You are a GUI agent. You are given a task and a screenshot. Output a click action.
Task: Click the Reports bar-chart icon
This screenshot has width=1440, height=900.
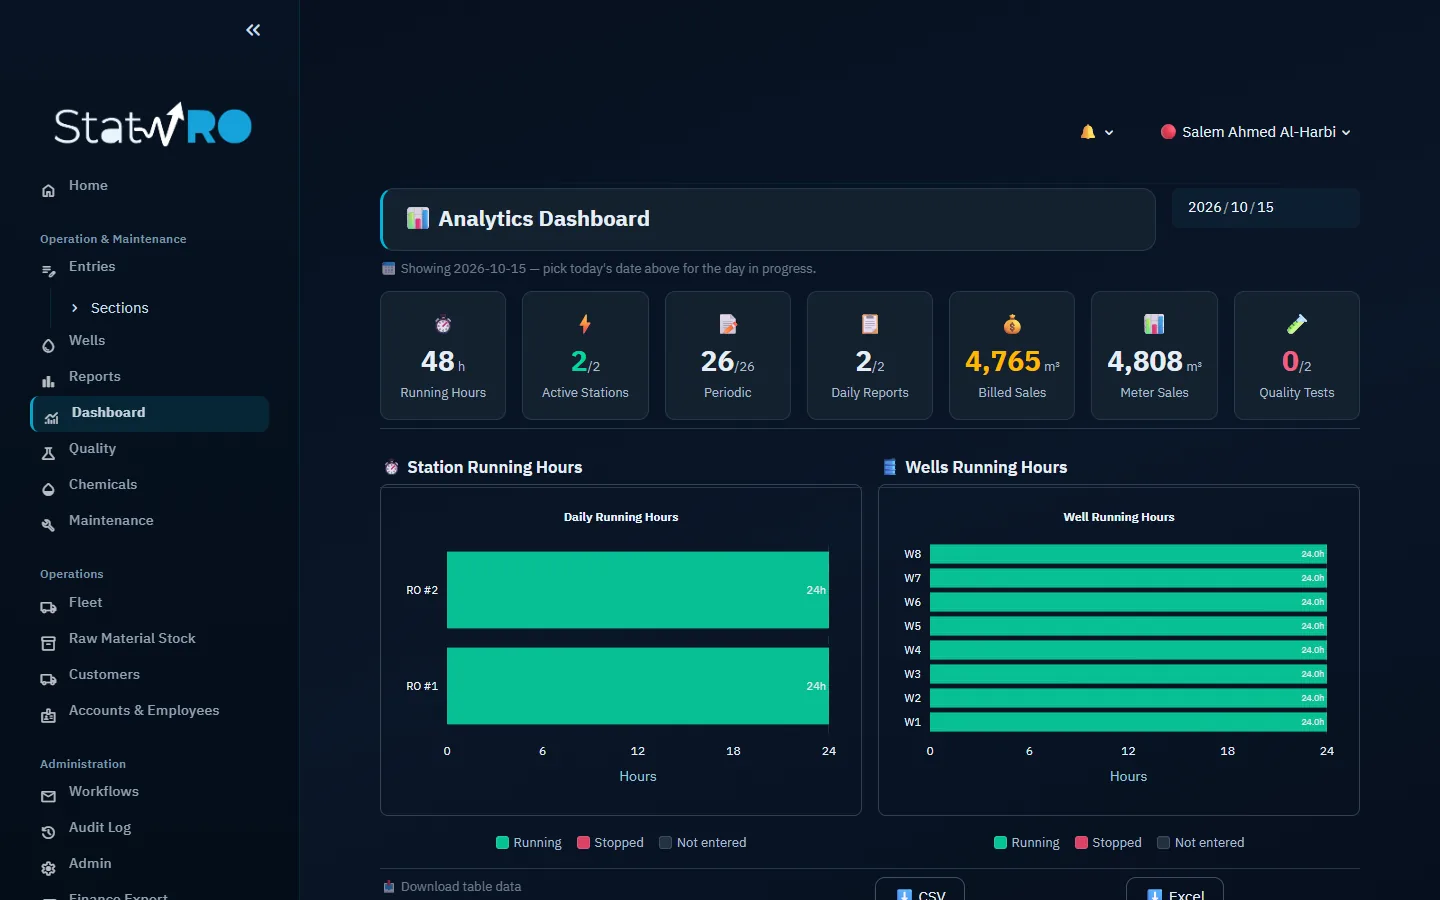click(48, 381)
